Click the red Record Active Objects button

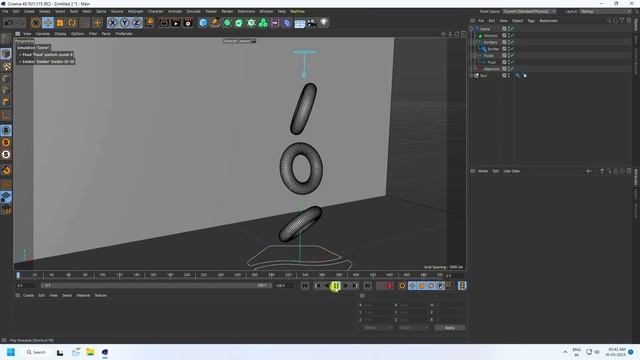click(x=381, y=286)
